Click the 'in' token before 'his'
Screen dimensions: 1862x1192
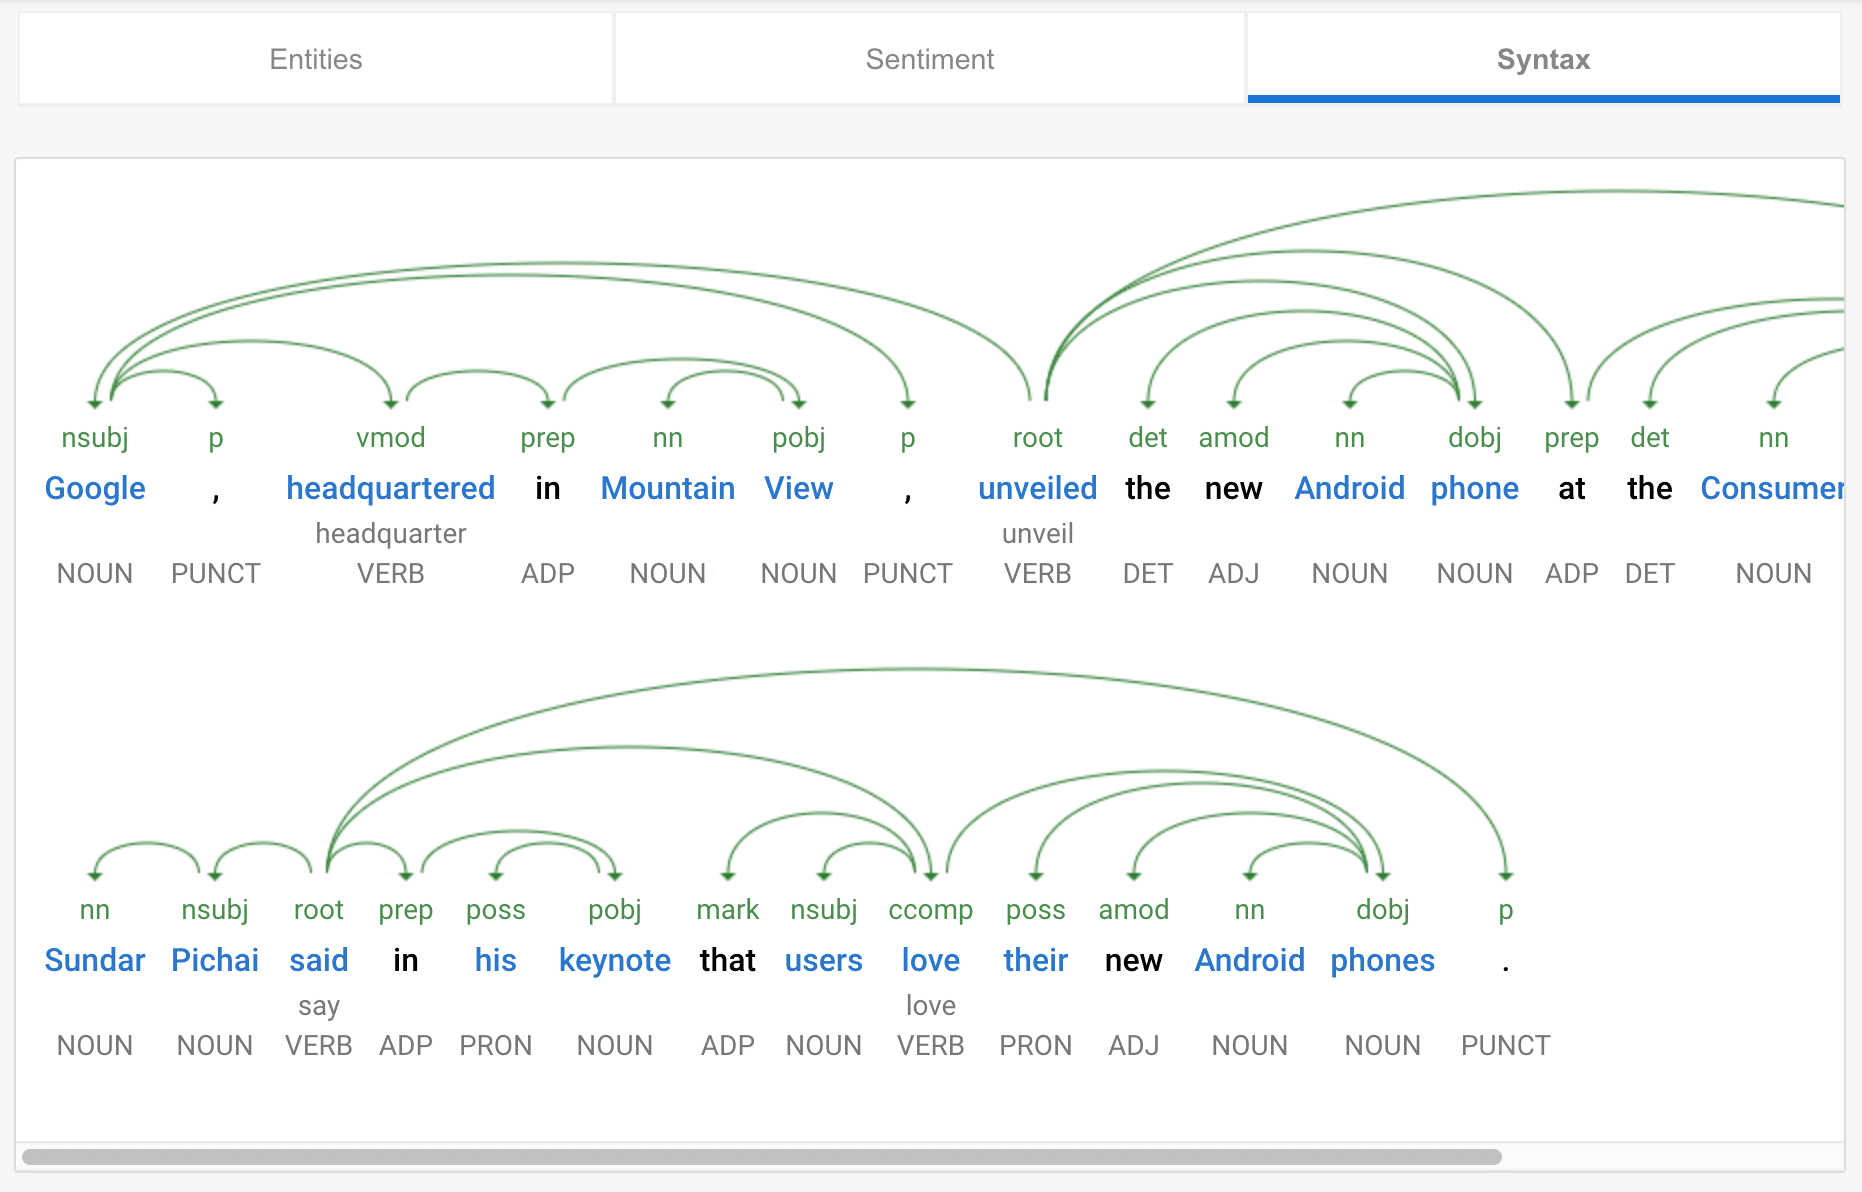[x=405, y=960]
